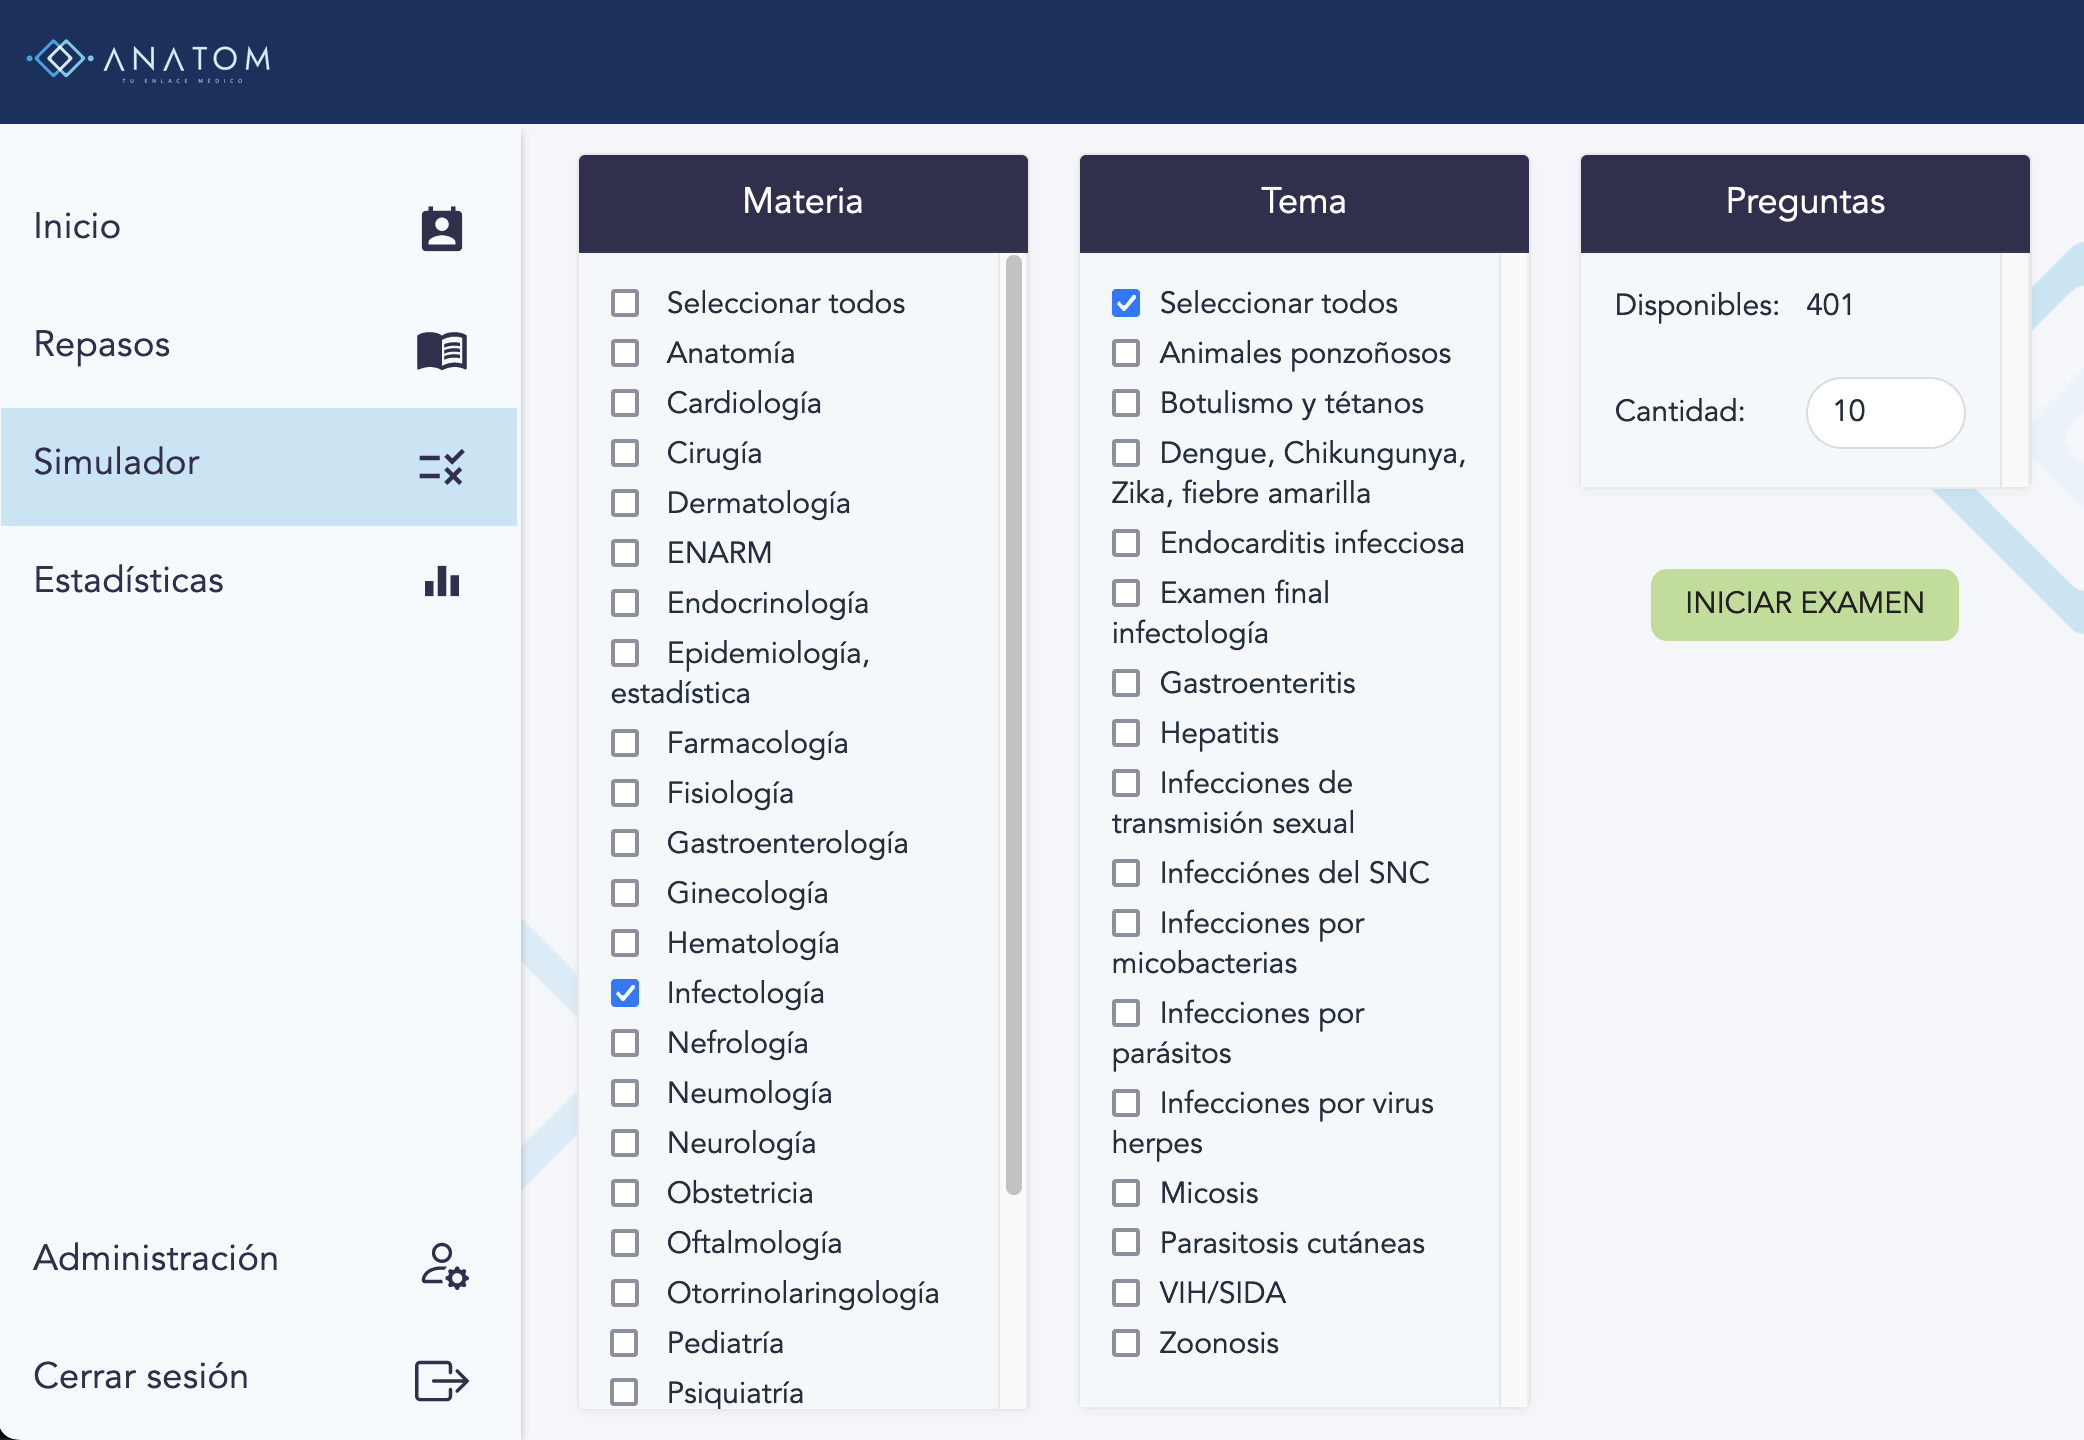Click the Cantidad number input field

[x=1884, y=412]
